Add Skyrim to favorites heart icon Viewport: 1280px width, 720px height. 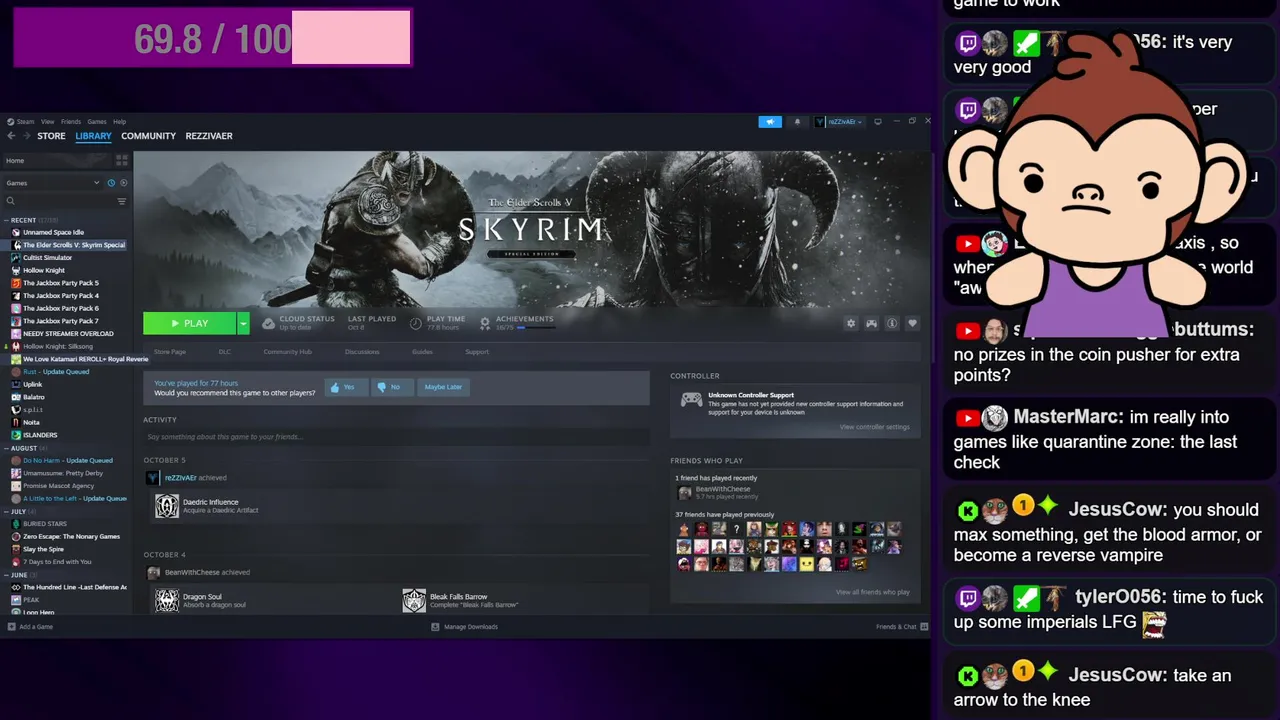click(912, 324)
